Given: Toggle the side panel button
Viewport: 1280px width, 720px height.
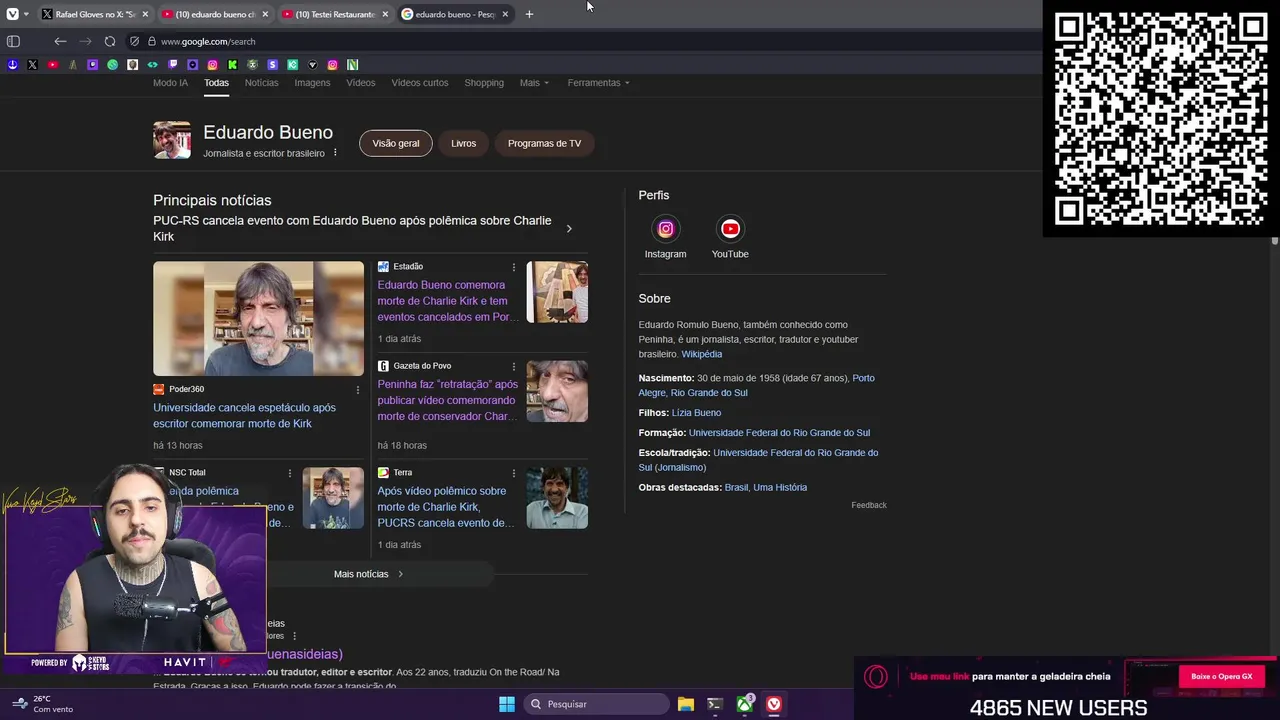Looking at the screenshot, I should [13, 41].
